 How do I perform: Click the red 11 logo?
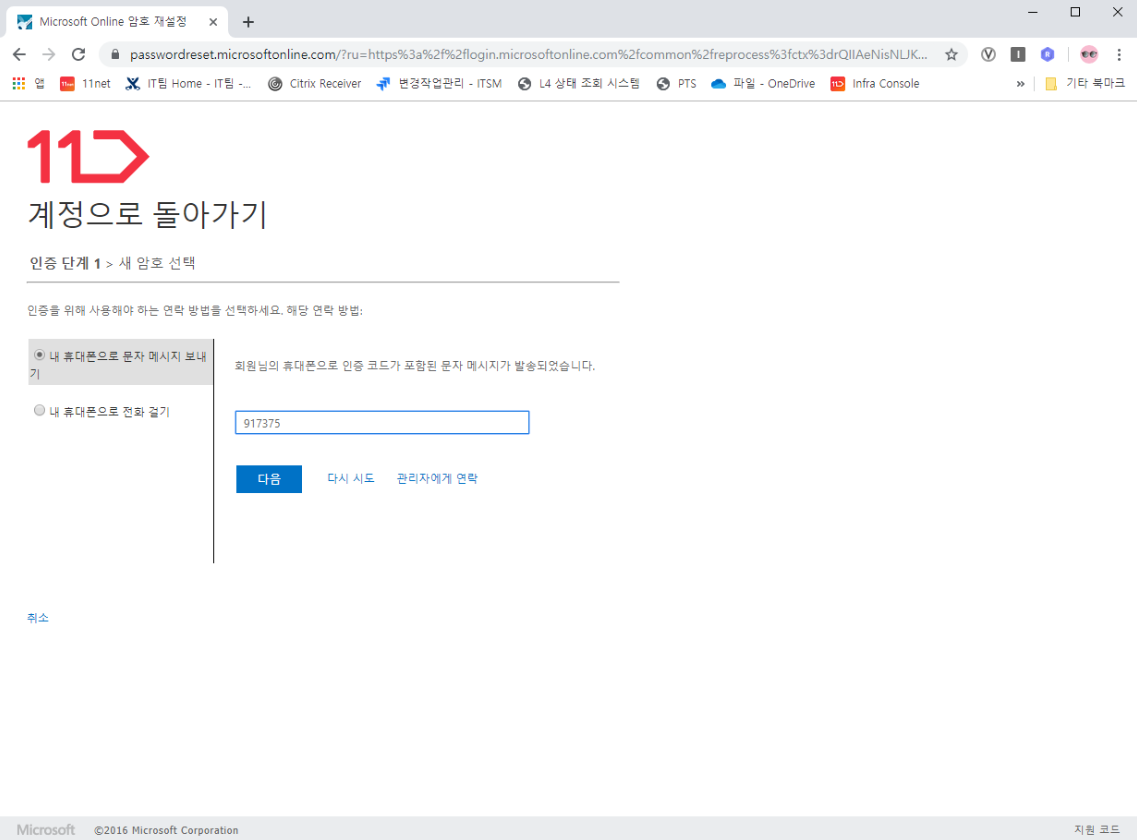tap(88, 157)
